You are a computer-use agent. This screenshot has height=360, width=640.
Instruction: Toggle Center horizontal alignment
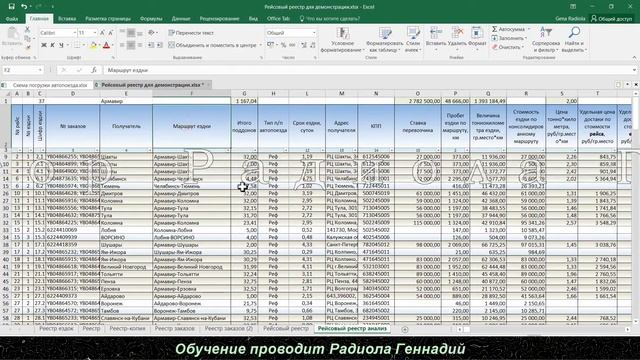tap(131, 45)
